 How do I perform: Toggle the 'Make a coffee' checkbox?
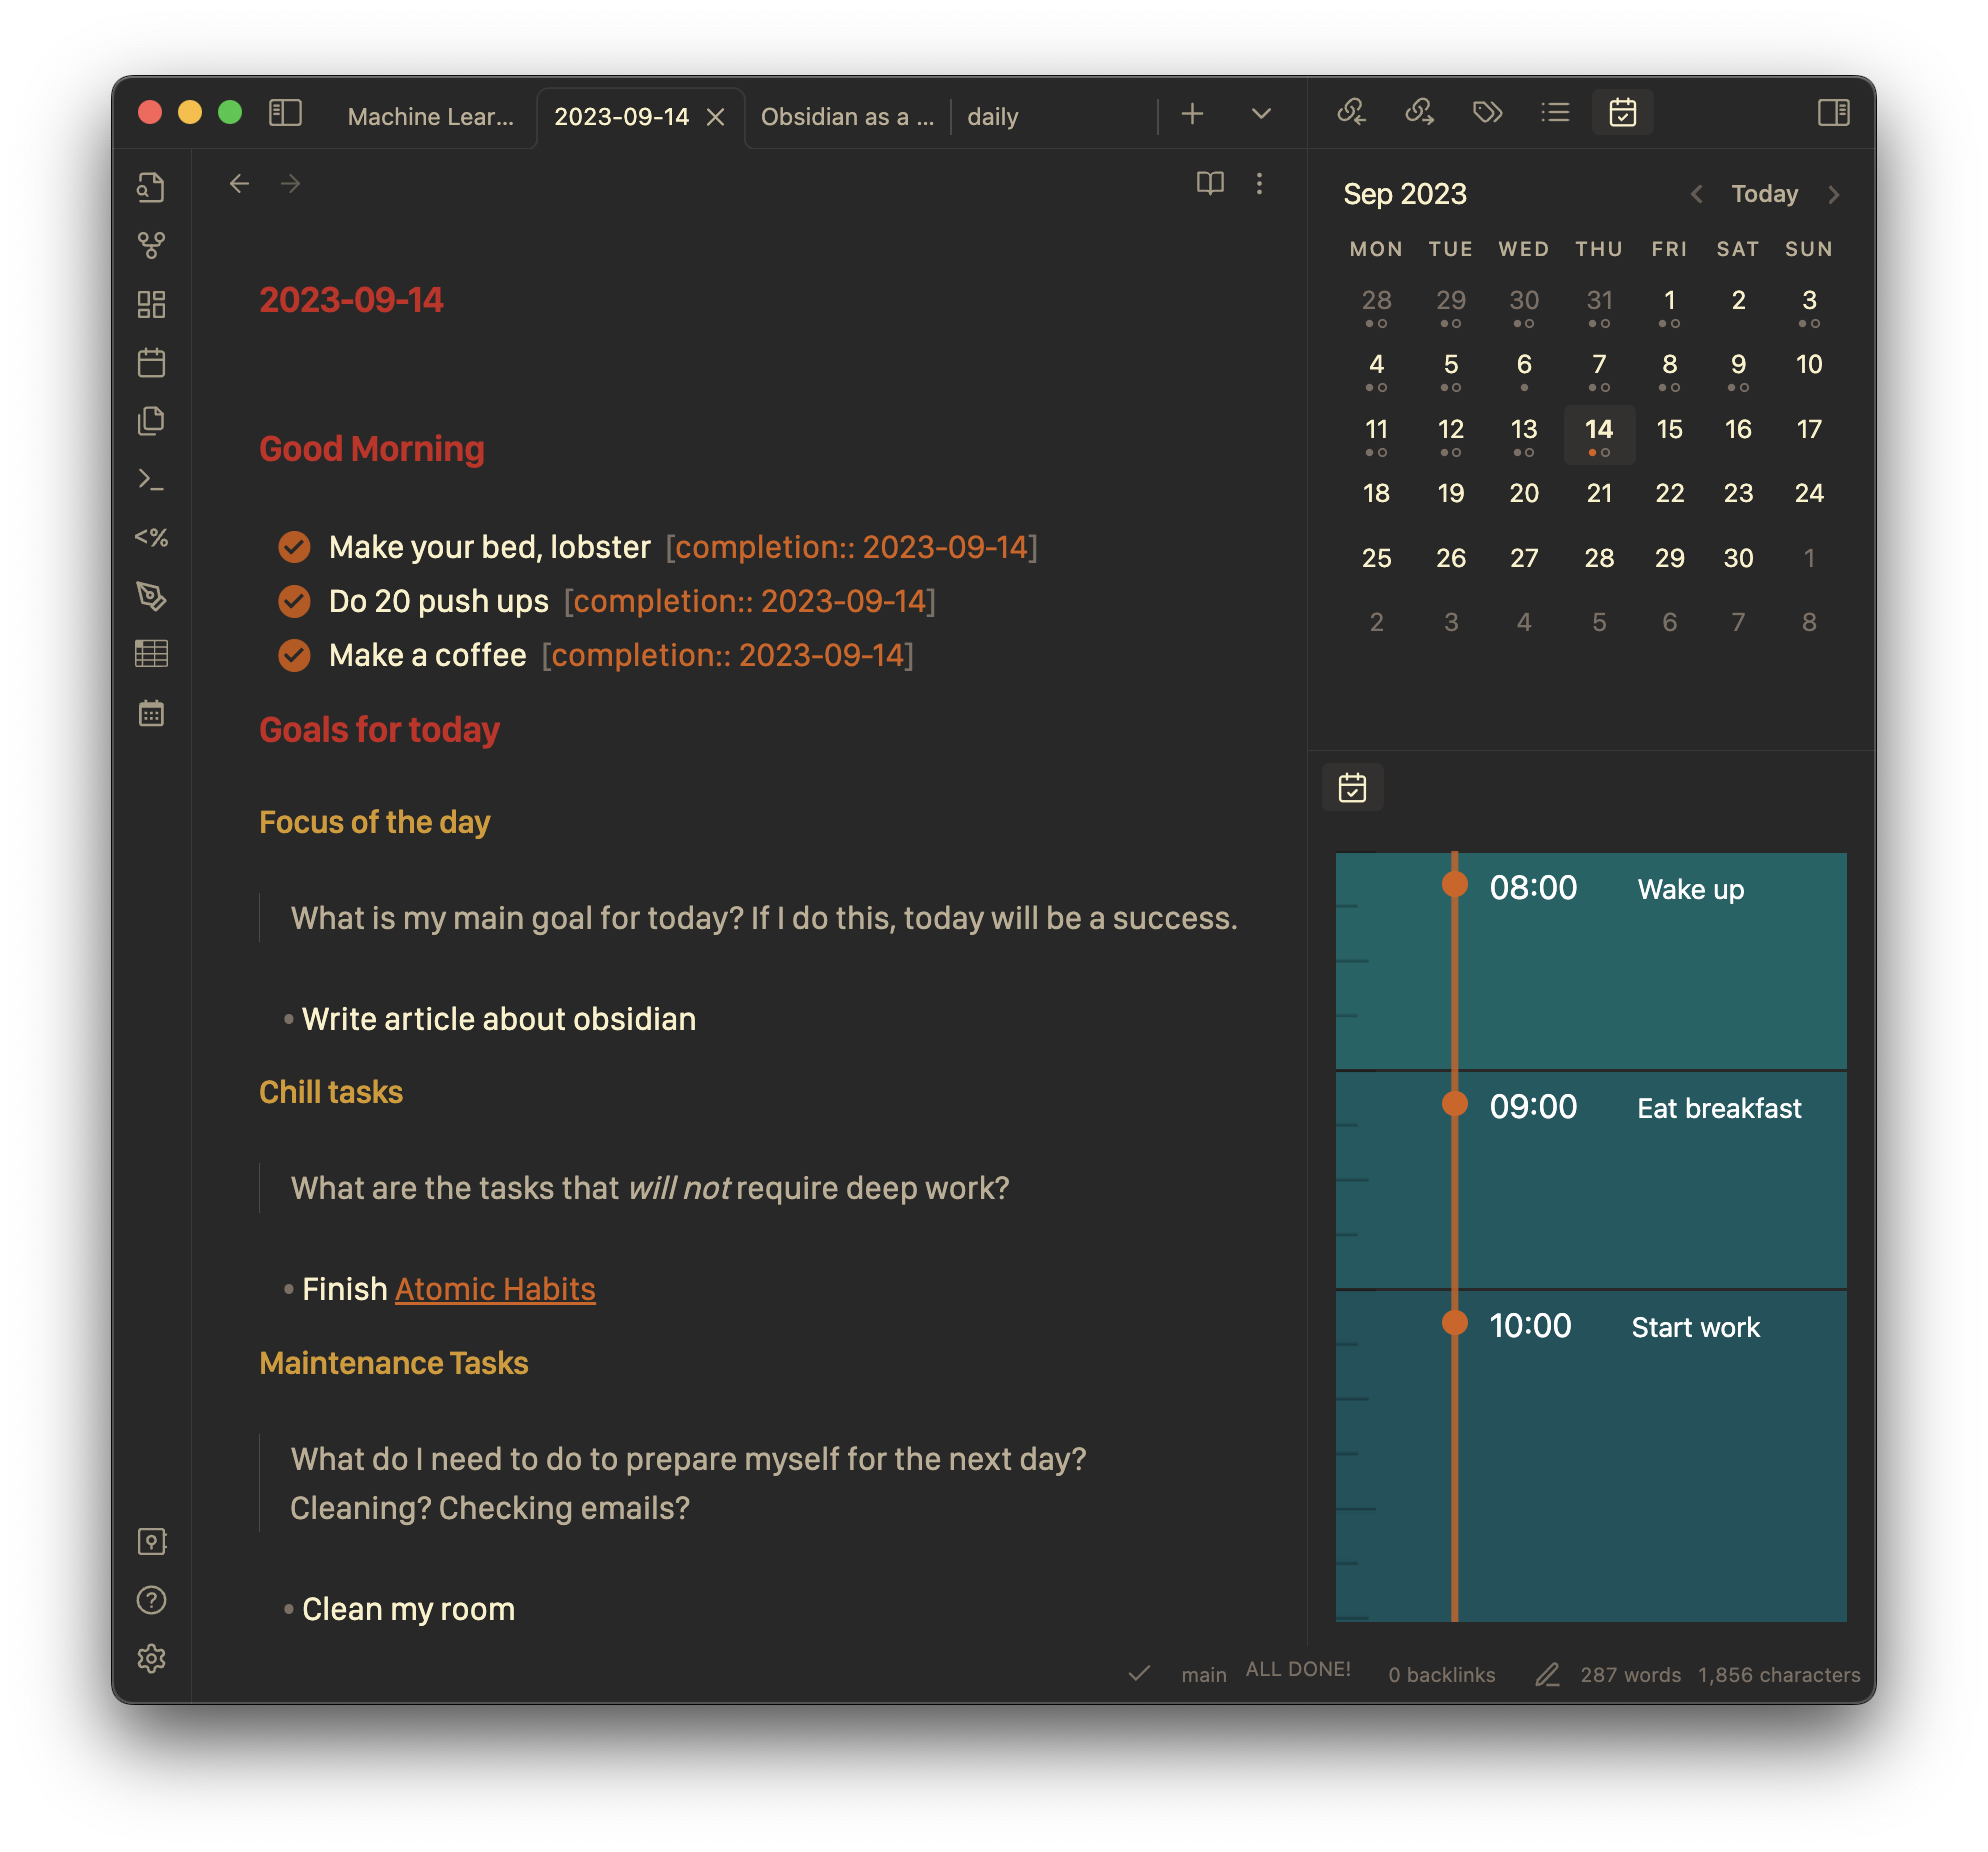pos(294,655)
